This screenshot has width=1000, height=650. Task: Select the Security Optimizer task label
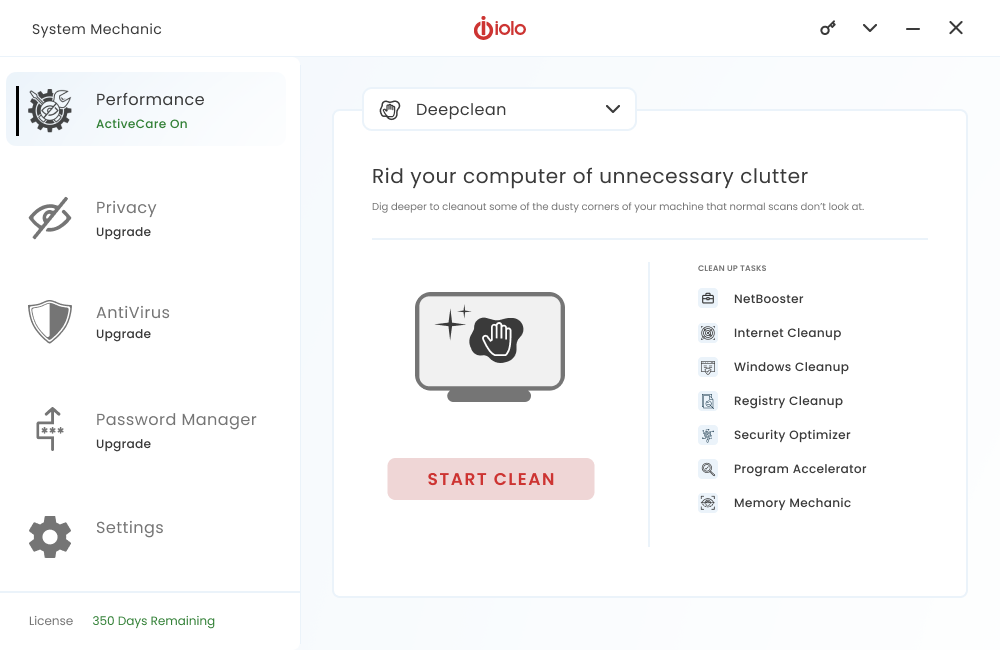[x=792, y=435]
